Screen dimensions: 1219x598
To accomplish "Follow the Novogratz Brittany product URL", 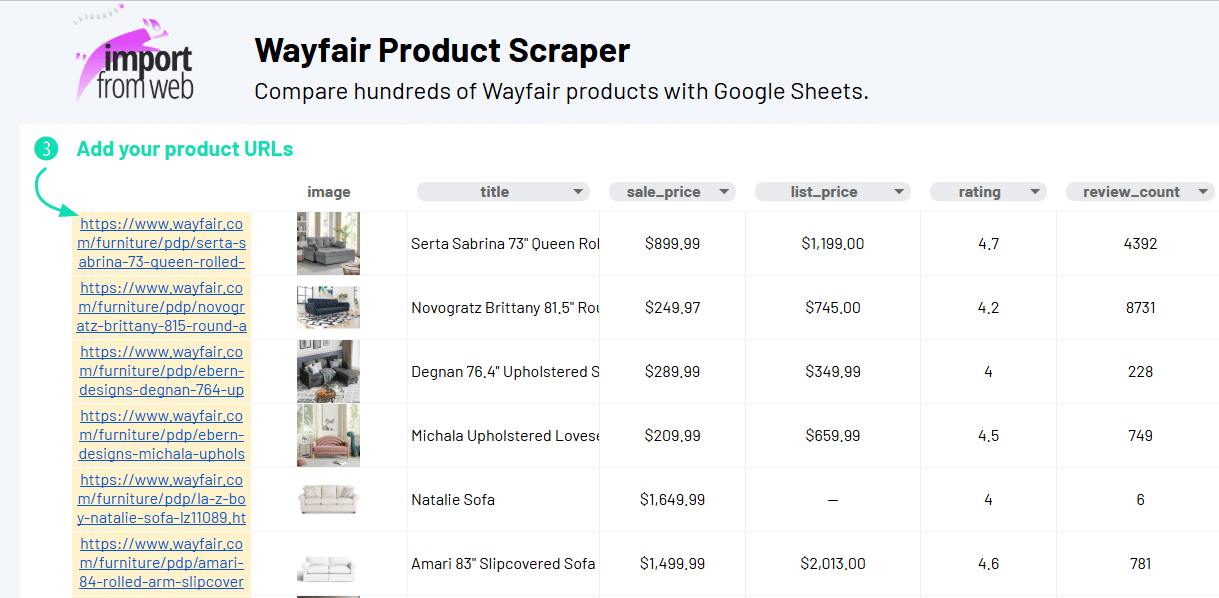I will 162,308.
